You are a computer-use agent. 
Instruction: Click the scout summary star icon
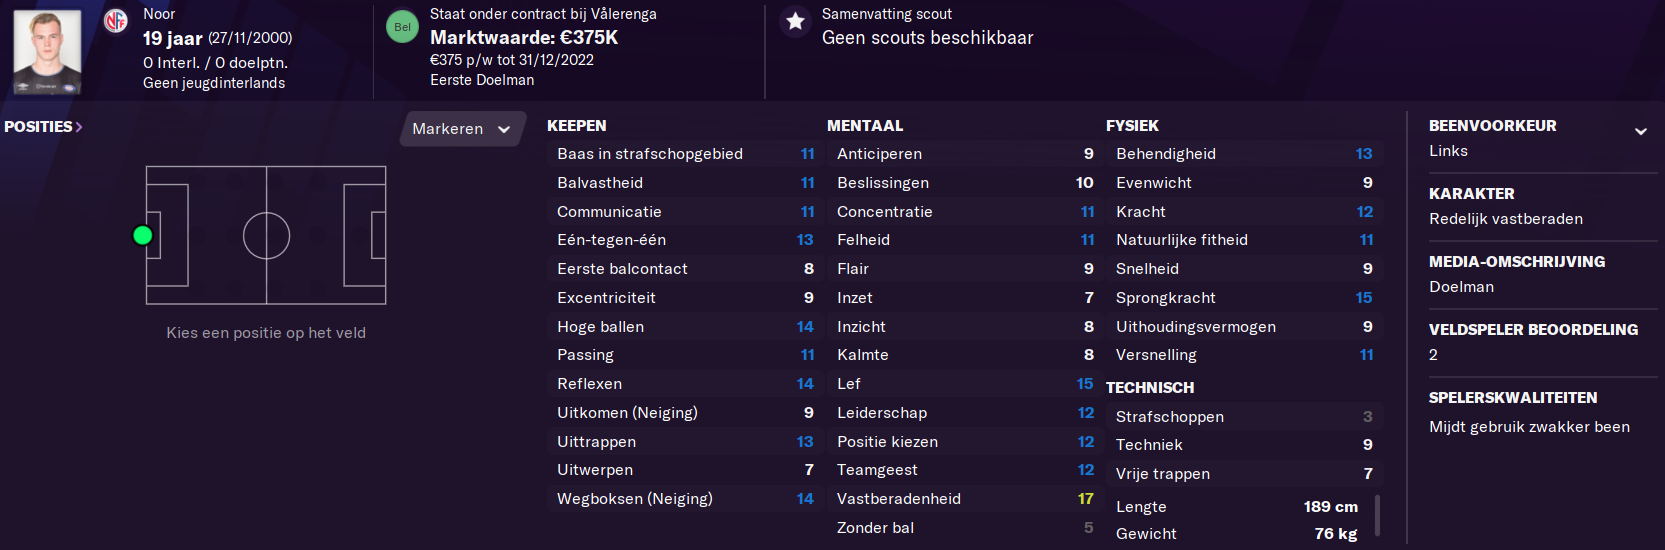[x=795, y=21]
